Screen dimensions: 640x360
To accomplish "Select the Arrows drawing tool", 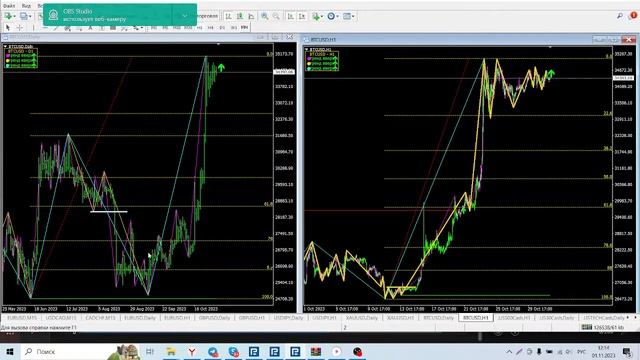I will 136,28.
